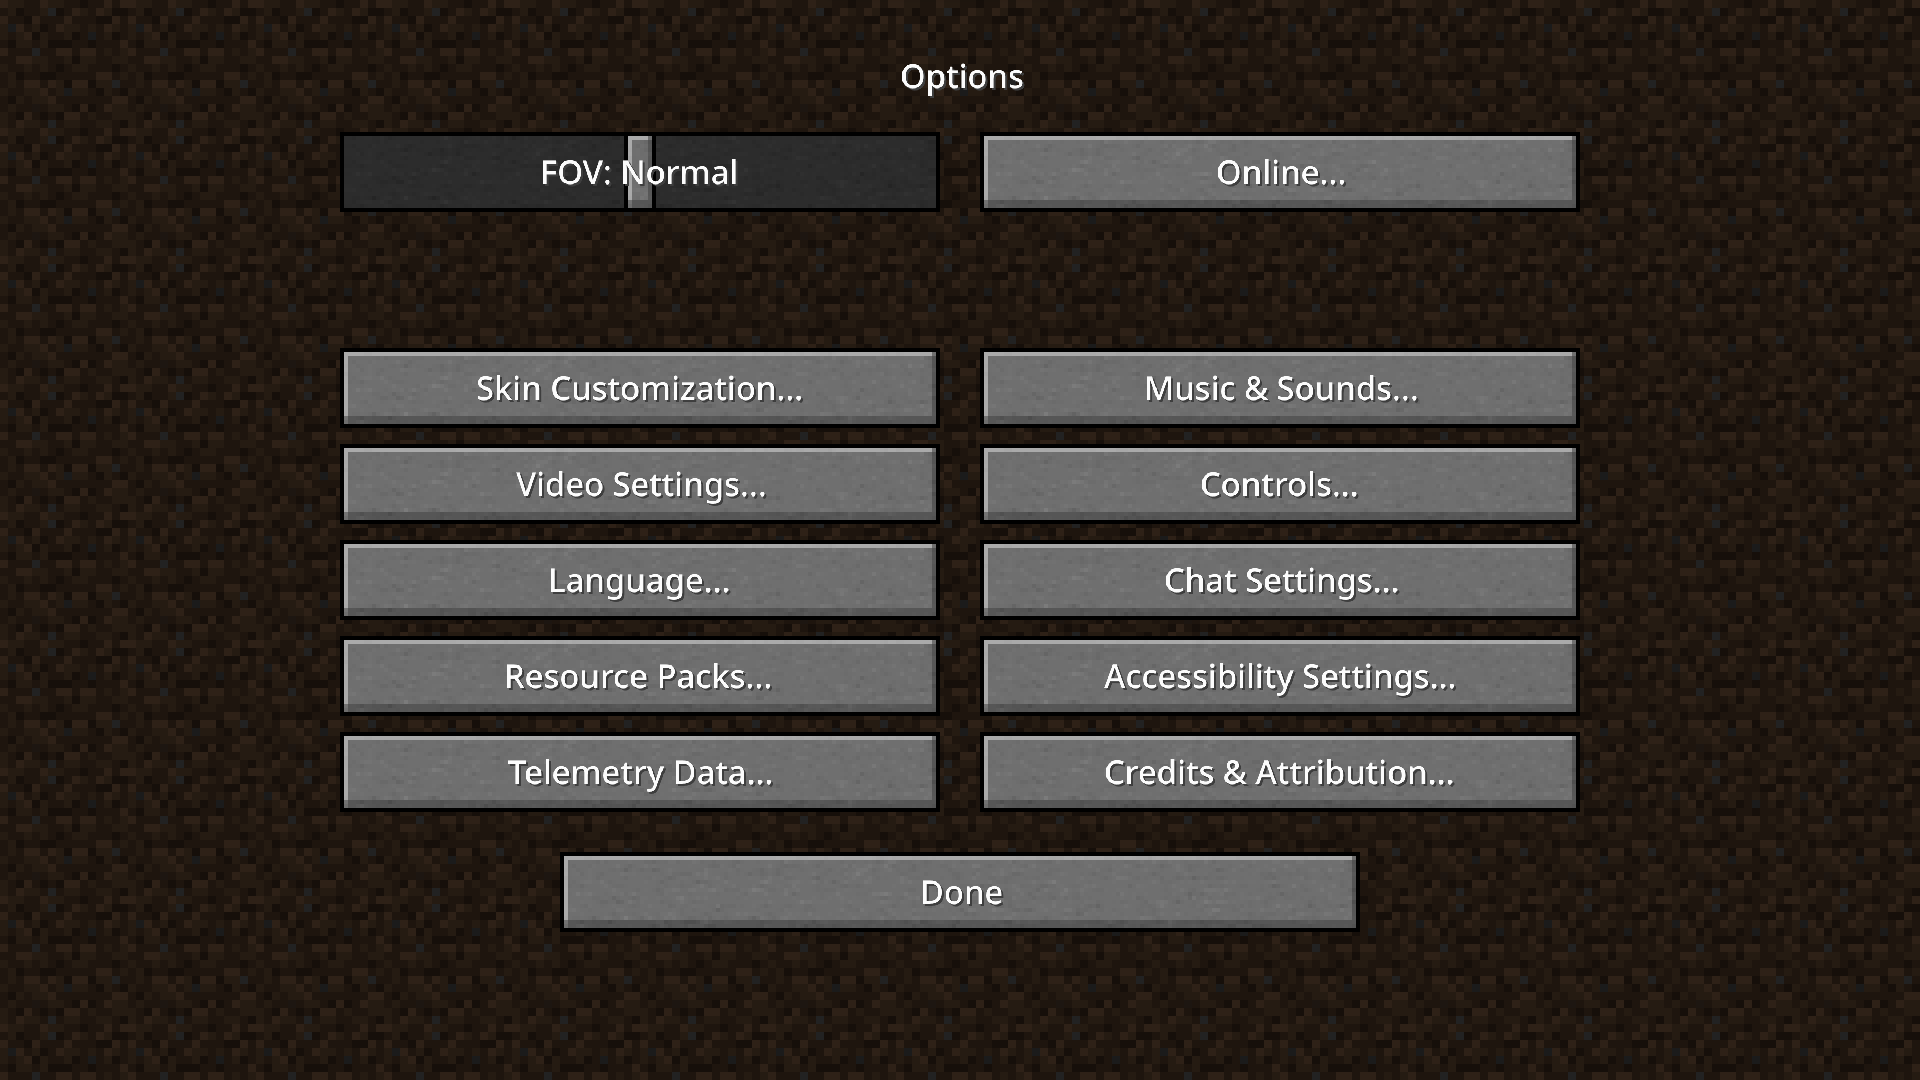Open Chat Settings menu
Viewport: 1920px width, 1080px height.
click(1278, 580)
